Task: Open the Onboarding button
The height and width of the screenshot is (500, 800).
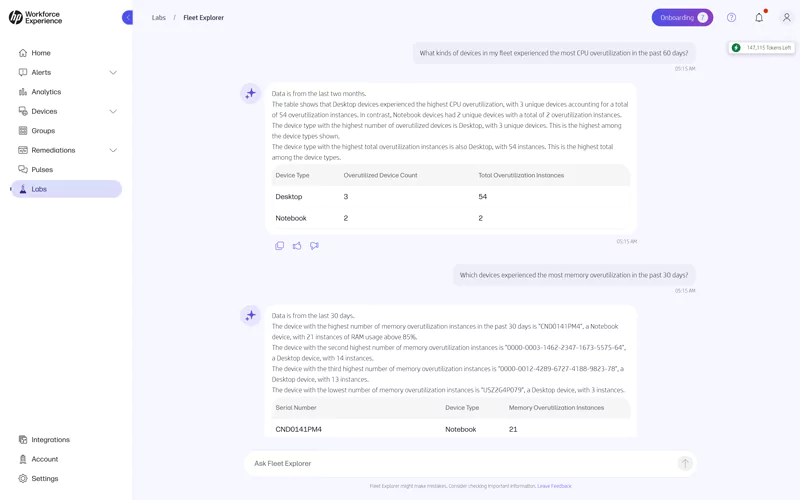Action: [682, 17]
